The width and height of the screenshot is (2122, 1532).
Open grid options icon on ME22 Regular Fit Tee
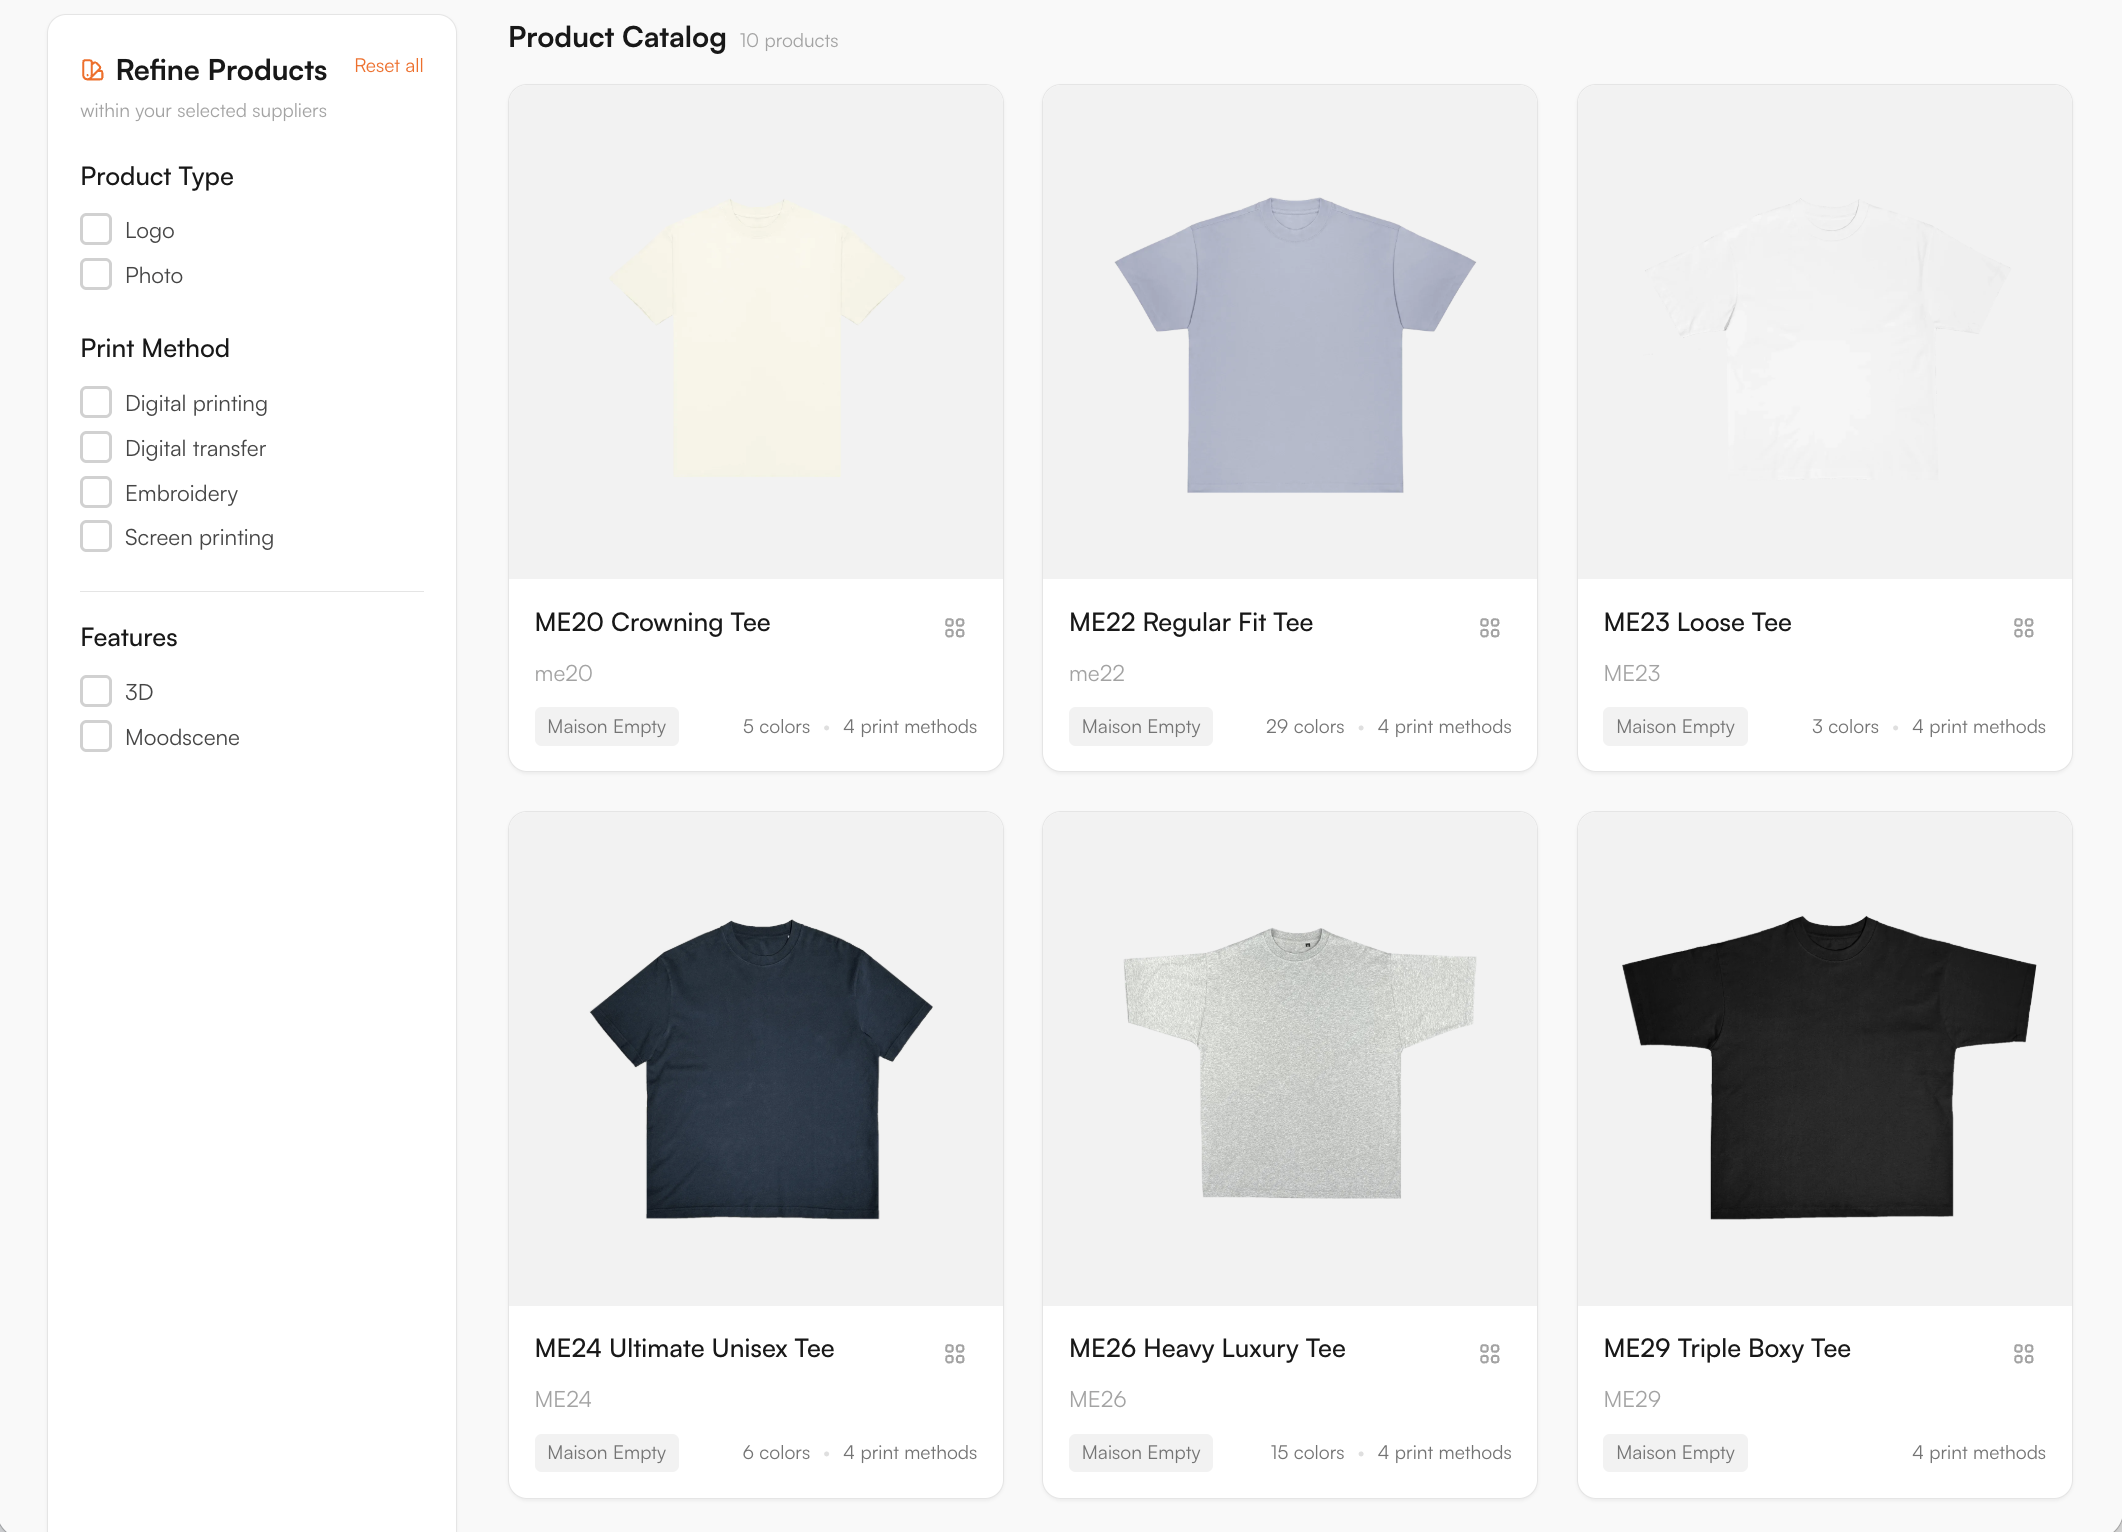tap(1490, 628)
